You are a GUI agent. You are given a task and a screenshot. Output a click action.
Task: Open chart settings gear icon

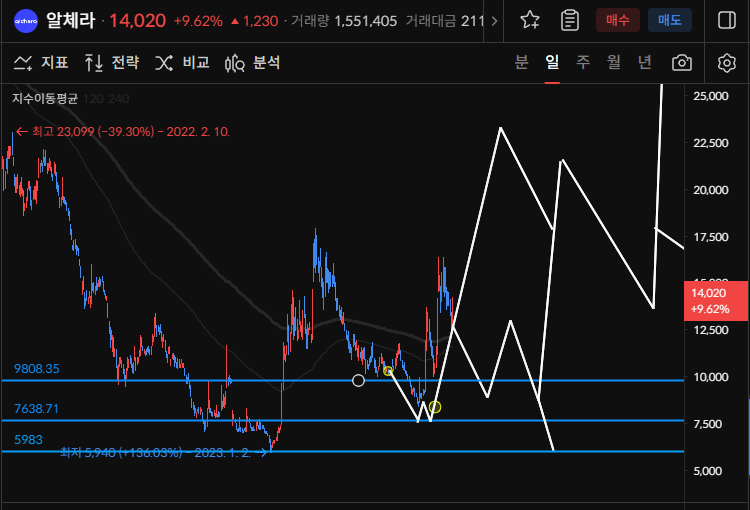(727, 63)
